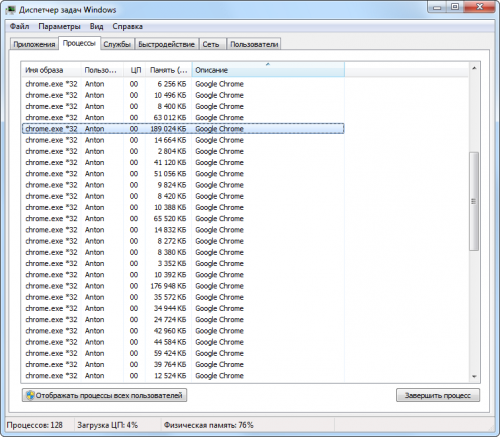
Task: Open the Параметры menu
Action: coord(59,26)
